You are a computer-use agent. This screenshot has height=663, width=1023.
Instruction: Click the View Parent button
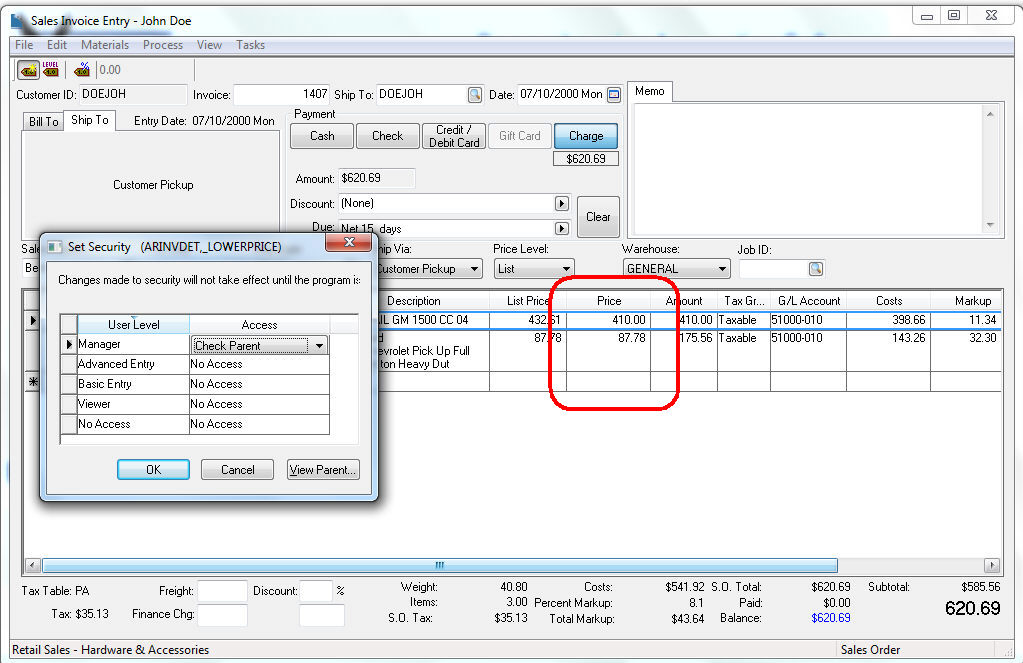(322, 470)
